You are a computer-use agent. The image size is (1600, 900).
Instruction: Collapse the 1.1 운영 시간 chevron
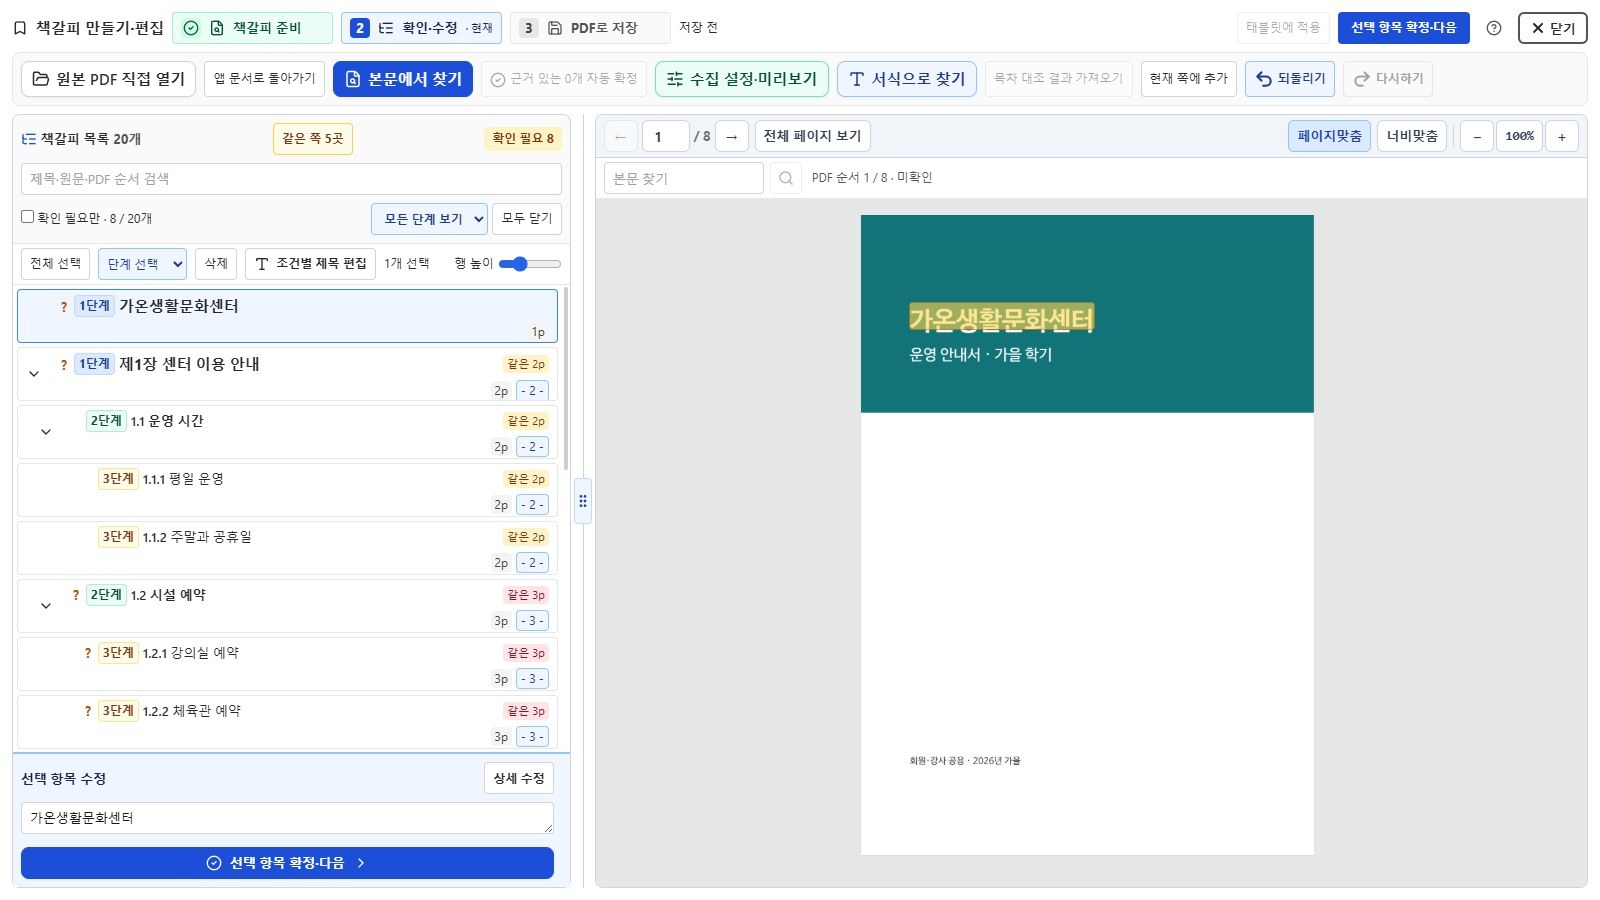click(46, 432)
